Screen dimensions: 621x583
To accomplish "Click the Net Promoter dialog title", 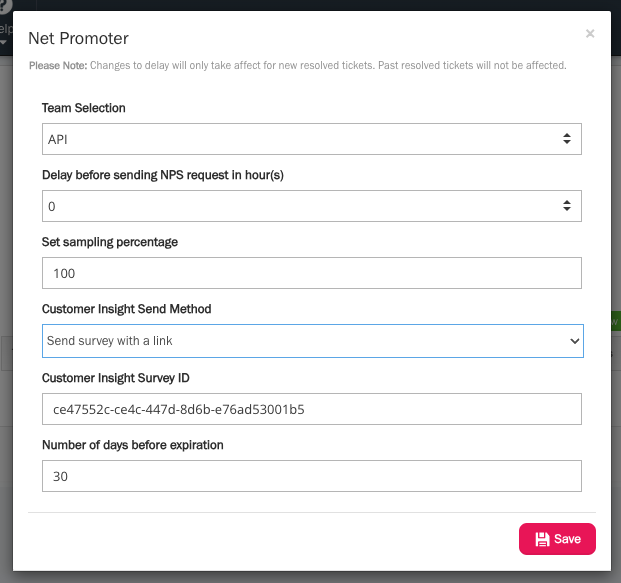I will [x=78, y=39].
